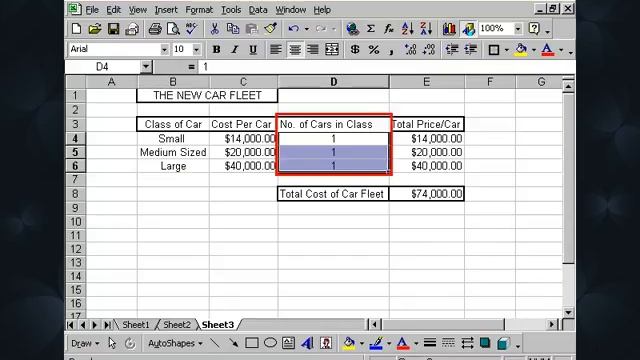
Task: Toggle Bold formatting
Action: (216, 50)
